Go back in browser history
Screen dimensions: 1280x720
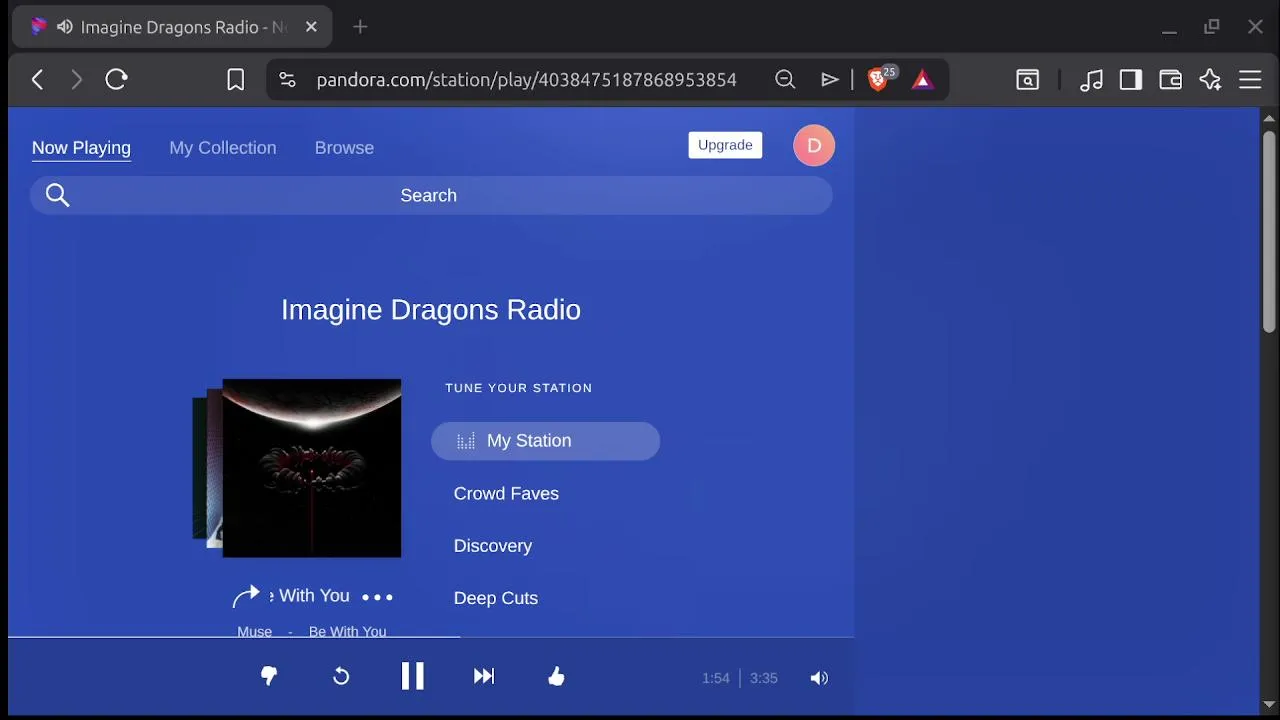(x=38, y=80)
